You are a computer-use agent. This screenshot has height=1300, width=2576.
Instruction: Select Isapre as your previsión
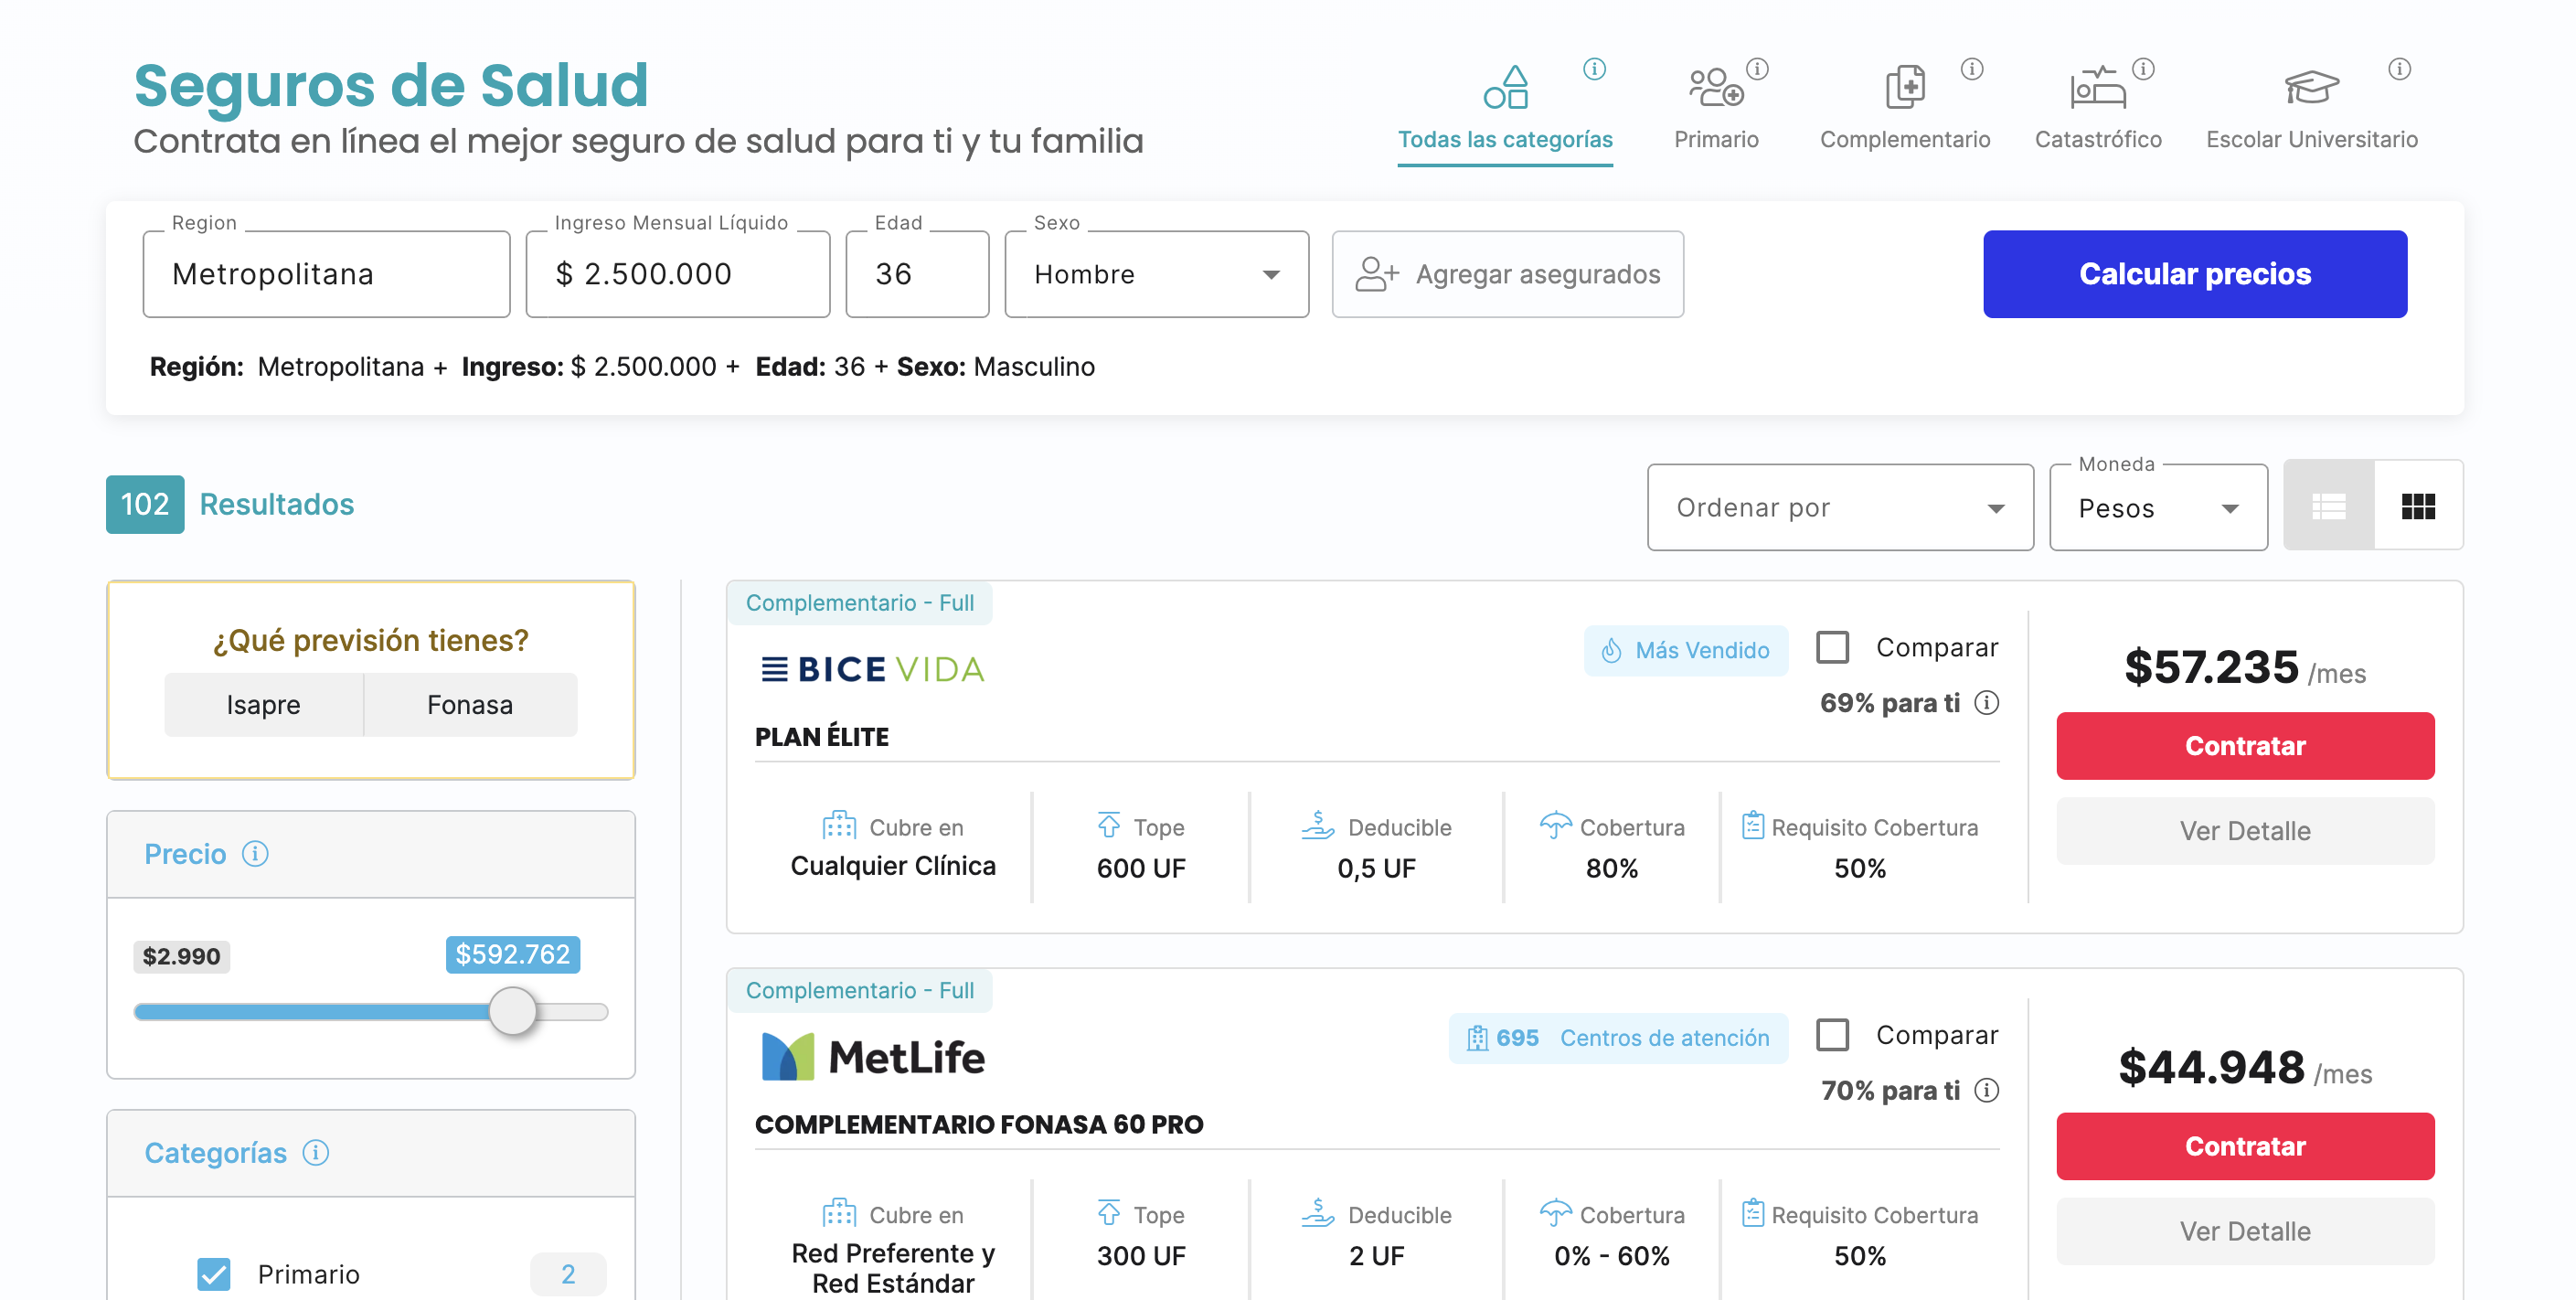tap(263, 705)
